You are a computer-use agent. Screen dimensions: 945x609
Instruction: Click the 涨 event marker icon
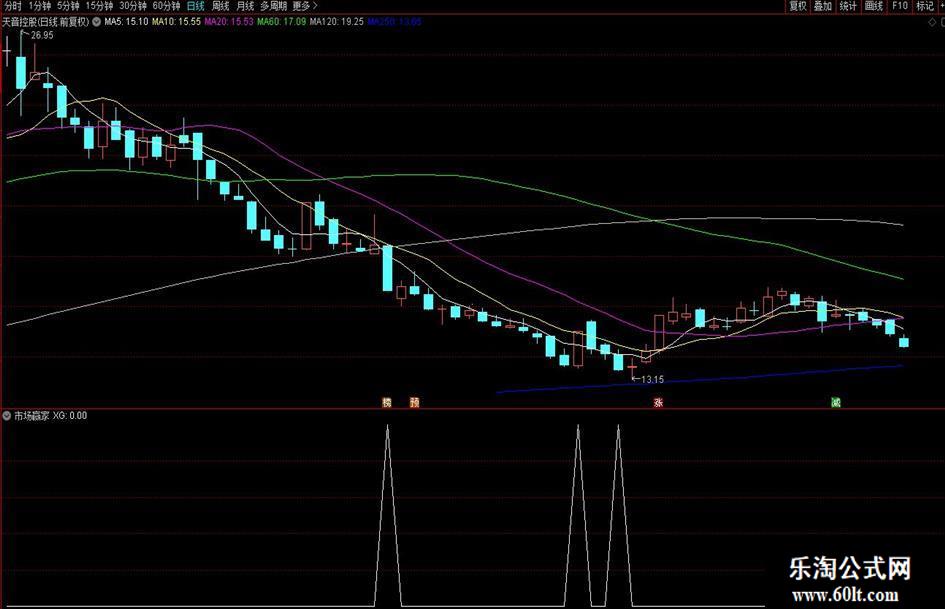click(658, 402)
